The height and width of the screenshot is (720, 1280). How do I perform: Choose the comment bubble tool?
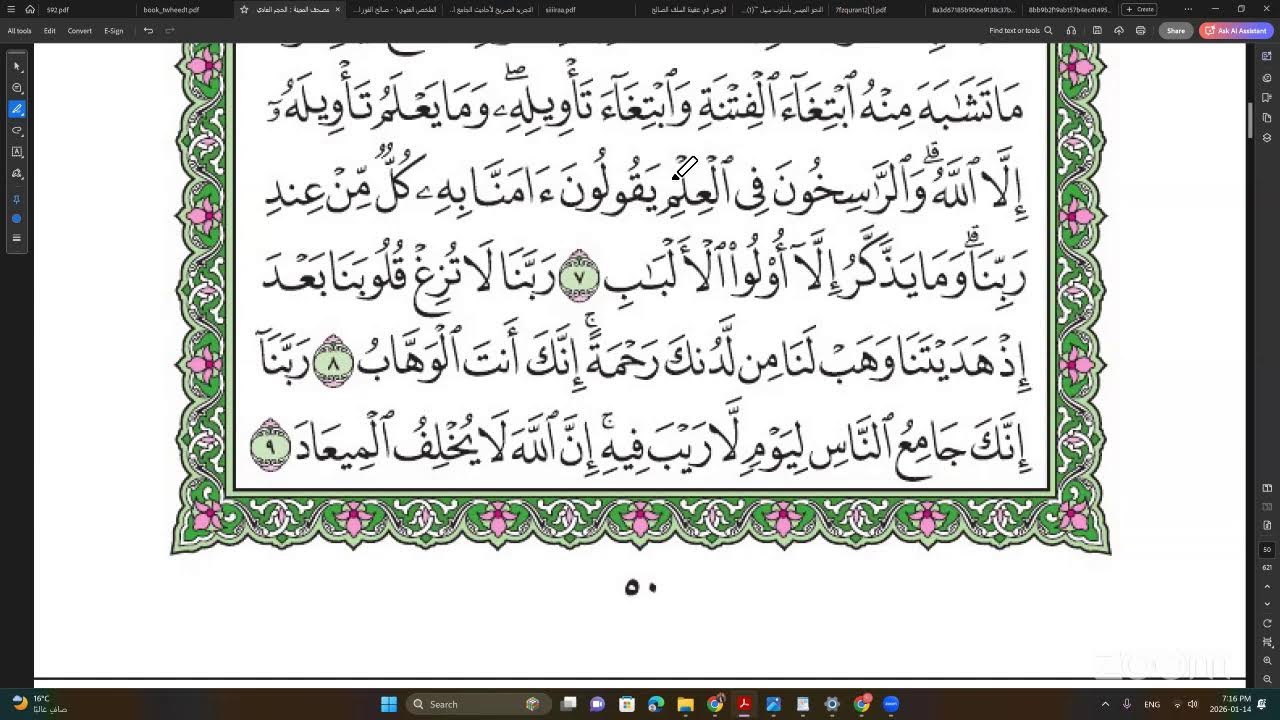pos(17,88)
